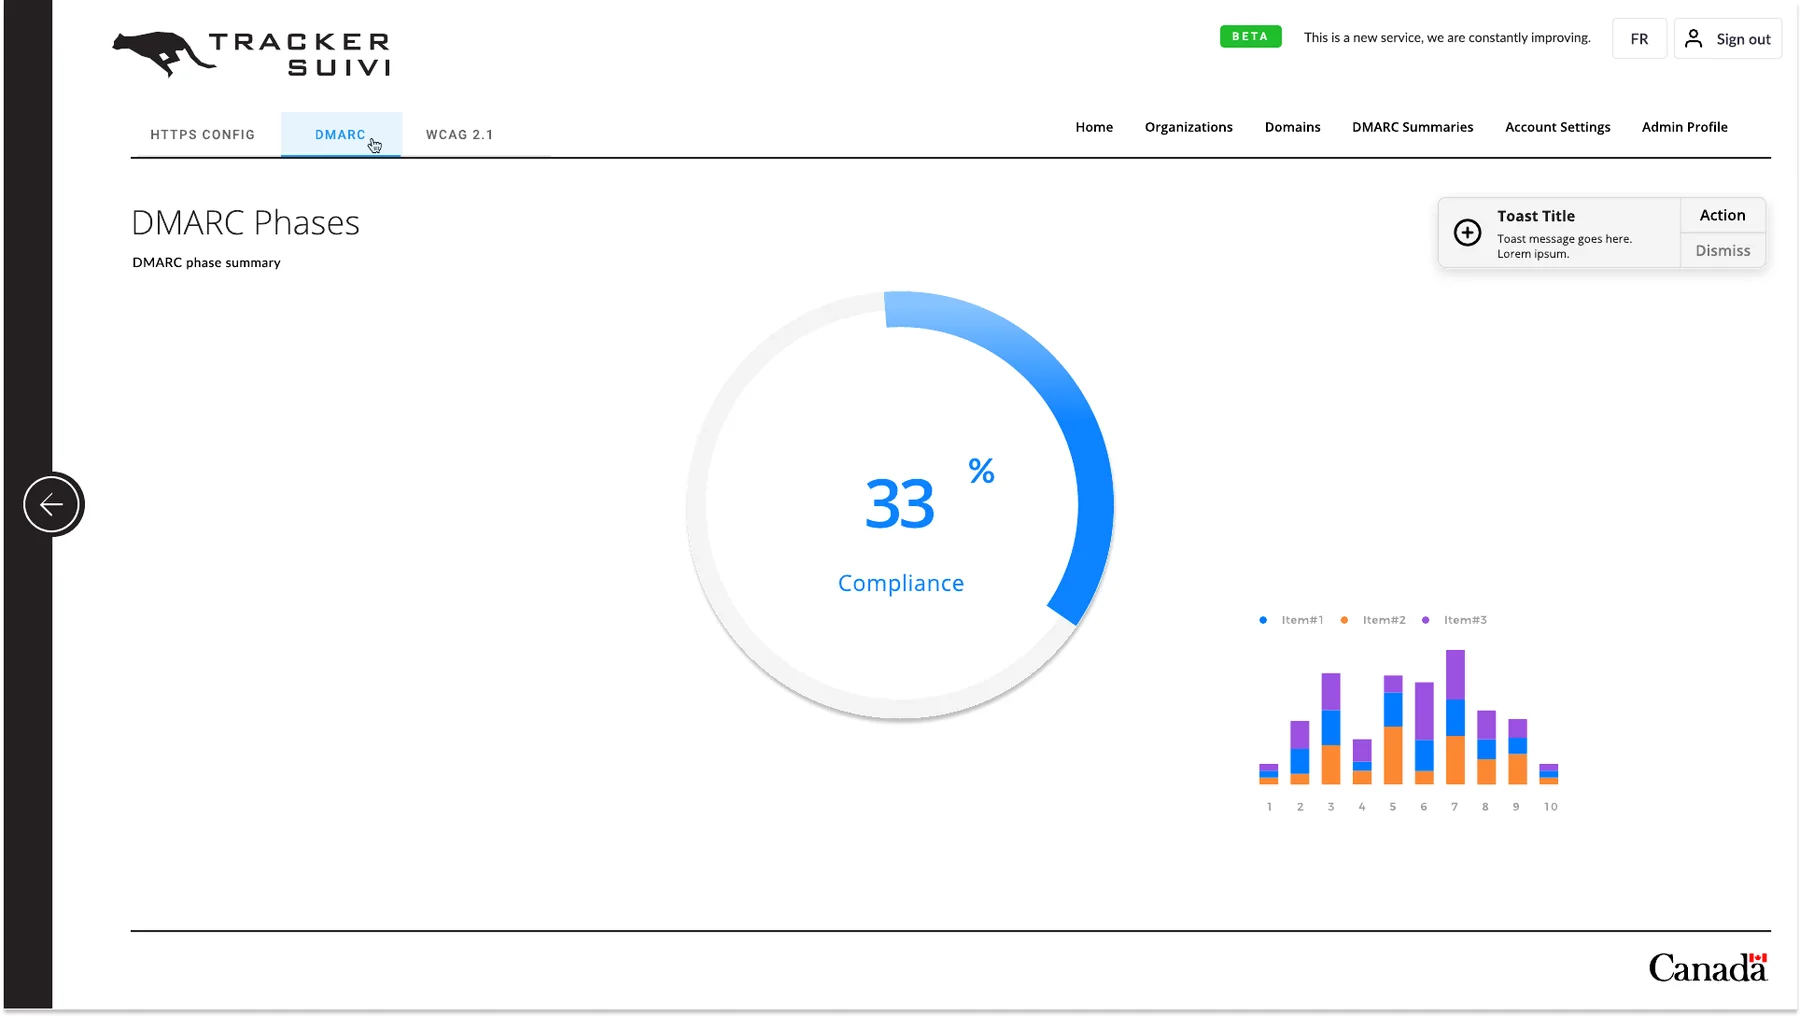Select the DMARC tab
The width and height of the screenshot is (1800, 1016).
point(341,135)
